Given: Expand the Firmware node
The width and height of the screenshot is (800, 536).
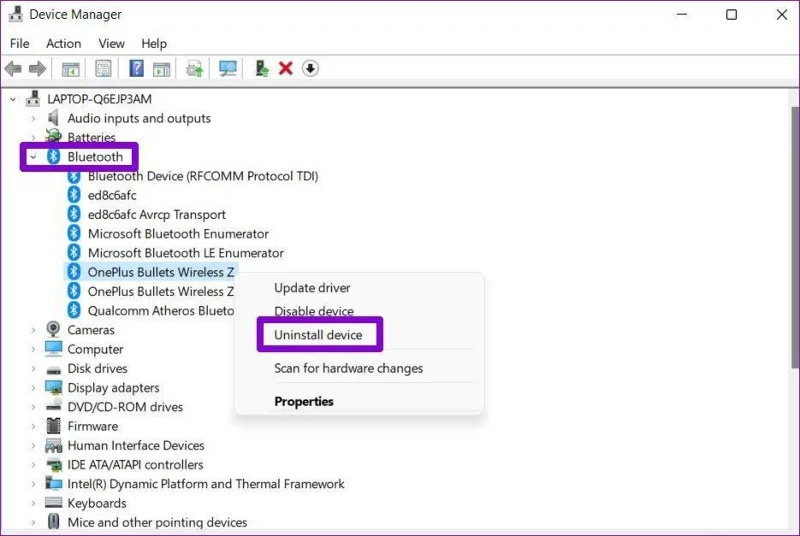Looking at the screenshot, I should pos(33,426).
